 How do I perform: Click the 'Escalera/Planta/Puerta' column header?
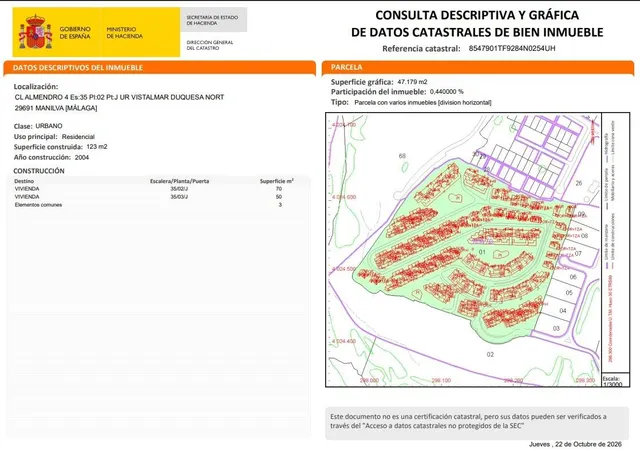click(180, 181)
